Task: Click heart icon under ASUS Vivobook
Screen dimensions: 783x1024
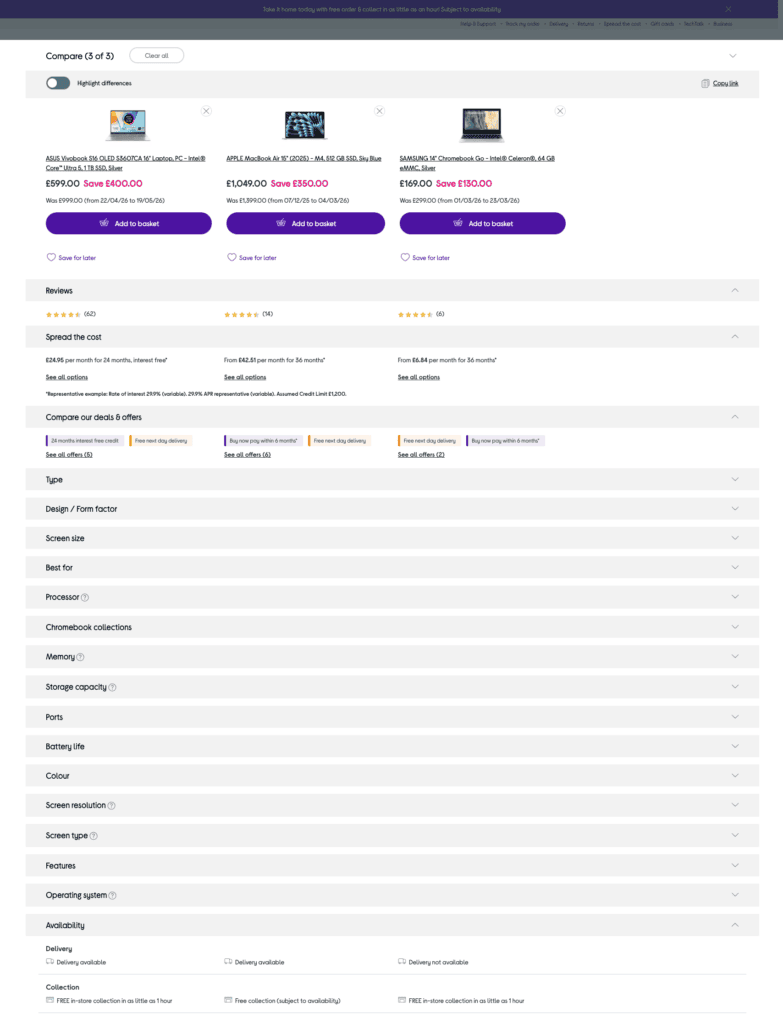Action: pos(51,257)
